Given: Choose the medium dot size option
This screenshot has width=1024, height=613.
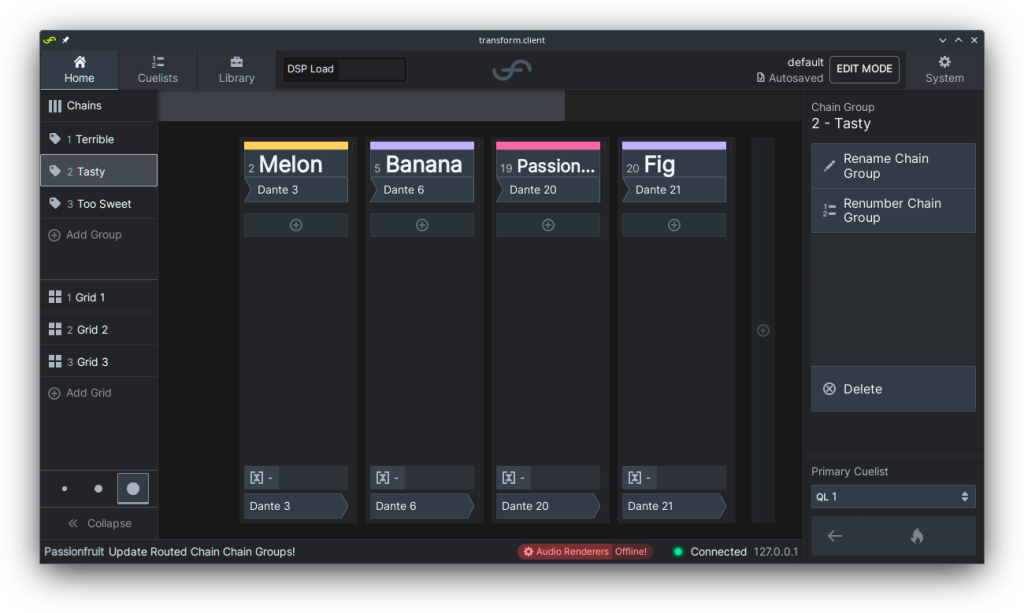Looking at the screenshot, I should [98, 489].
